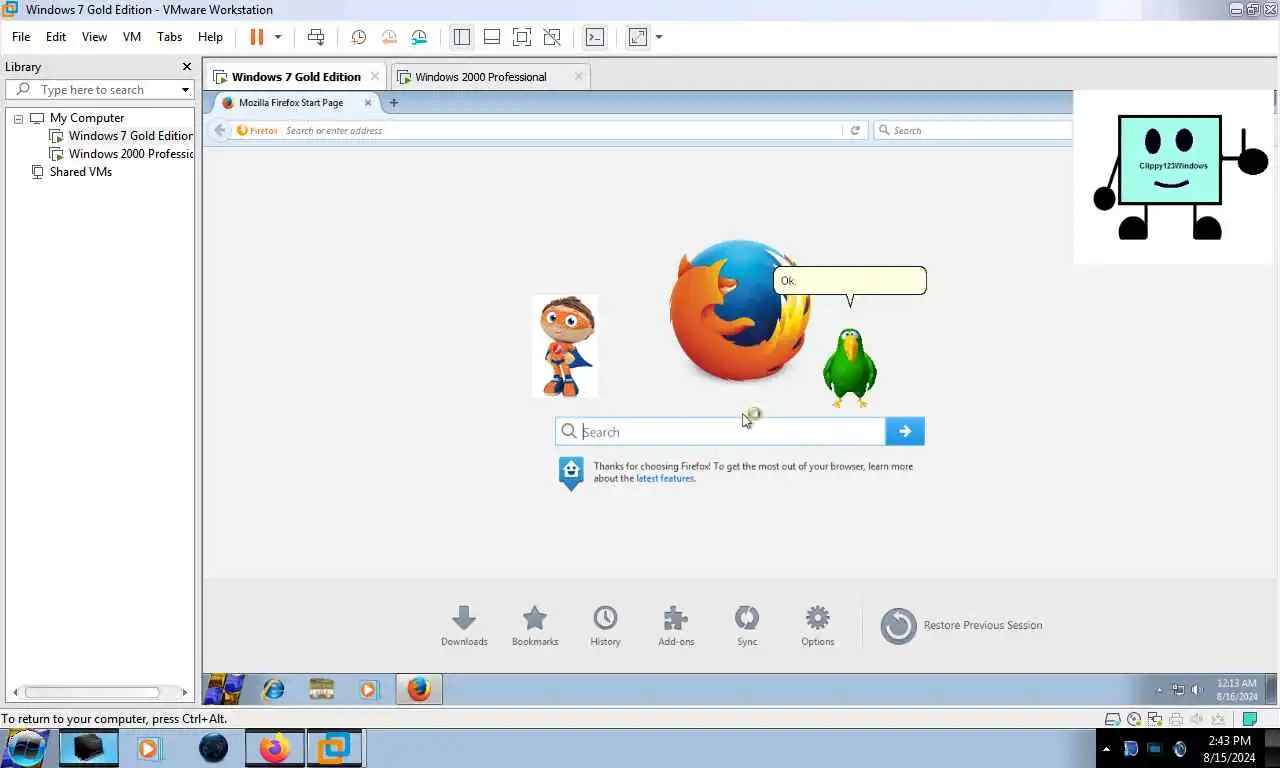Viewport: 1280px width, 768px height.
Task: Click the VMware status bar CD/DVD icon
Action: pyautogui.click(x=1134, y=719)
